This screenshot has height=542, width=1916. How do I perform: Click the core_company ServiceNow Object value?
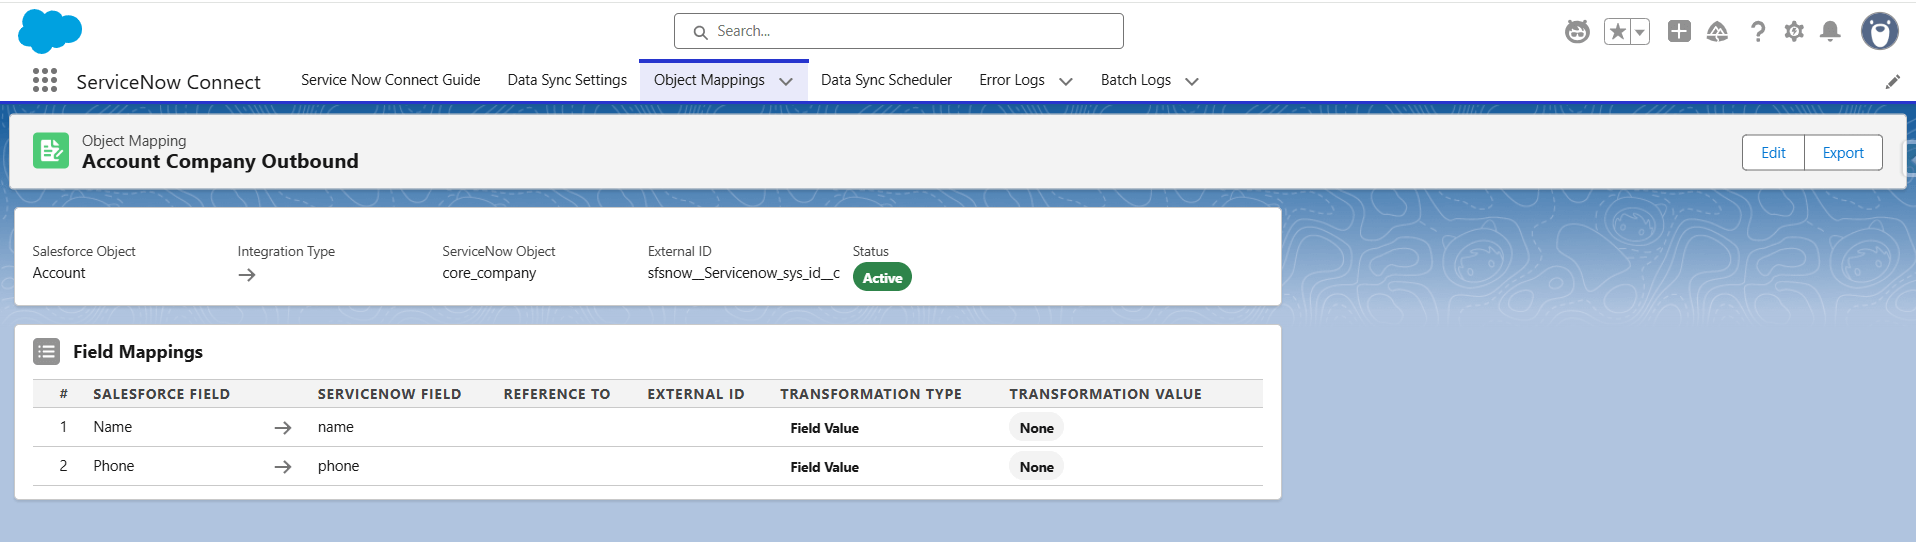click(x=489, y=273)
